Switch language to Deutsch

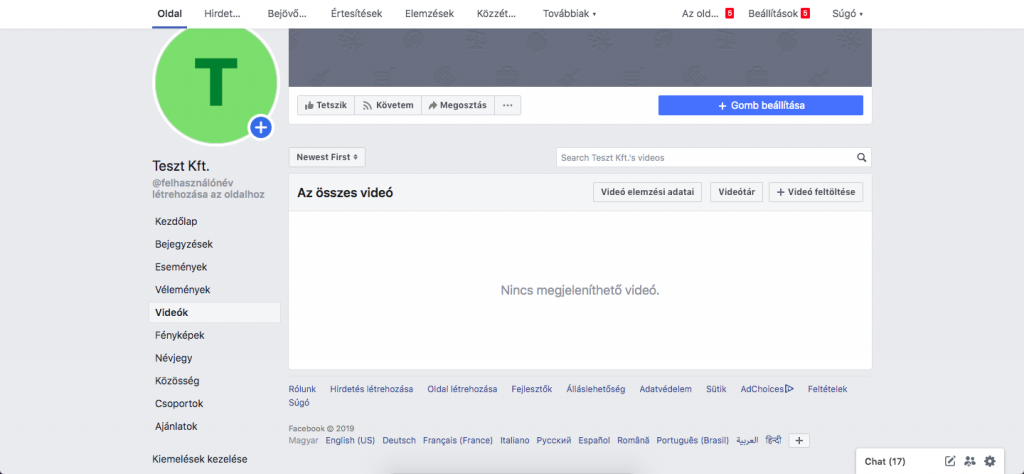[x=399, y=441]
